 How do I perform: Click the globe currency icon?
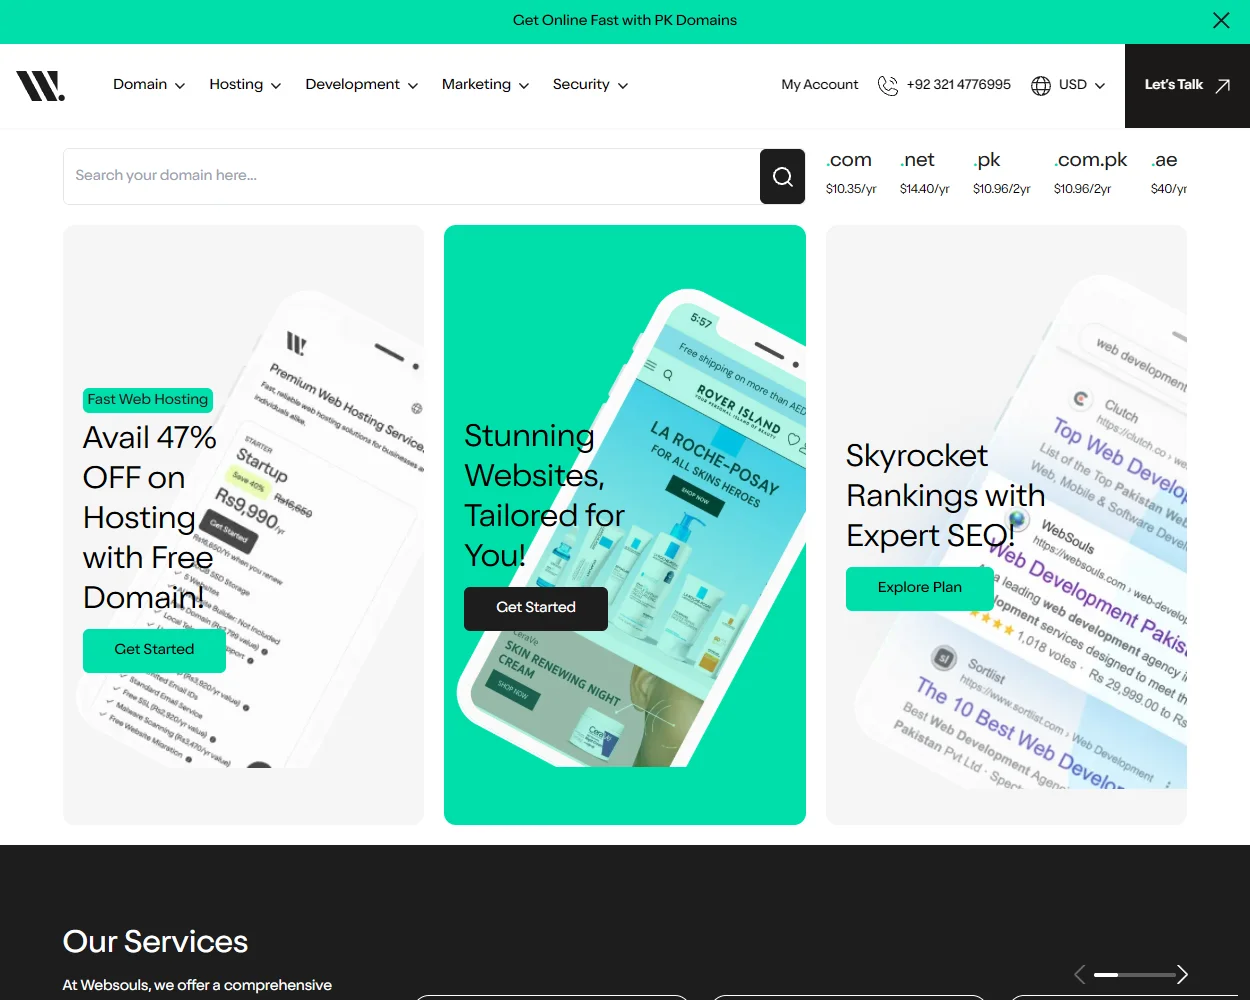click(1041, 86)
